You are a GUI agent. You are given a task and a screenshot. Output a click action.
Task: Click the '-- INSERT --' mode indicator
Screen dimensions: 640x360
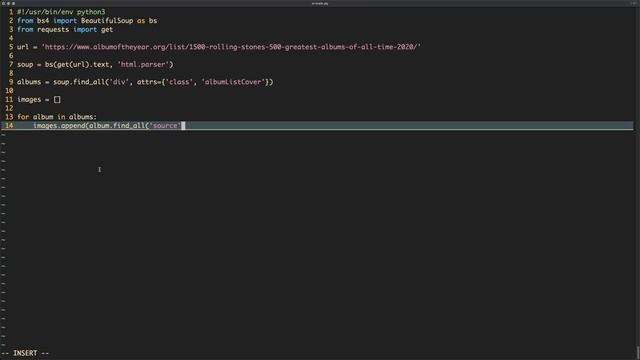(x=25, y=353)
